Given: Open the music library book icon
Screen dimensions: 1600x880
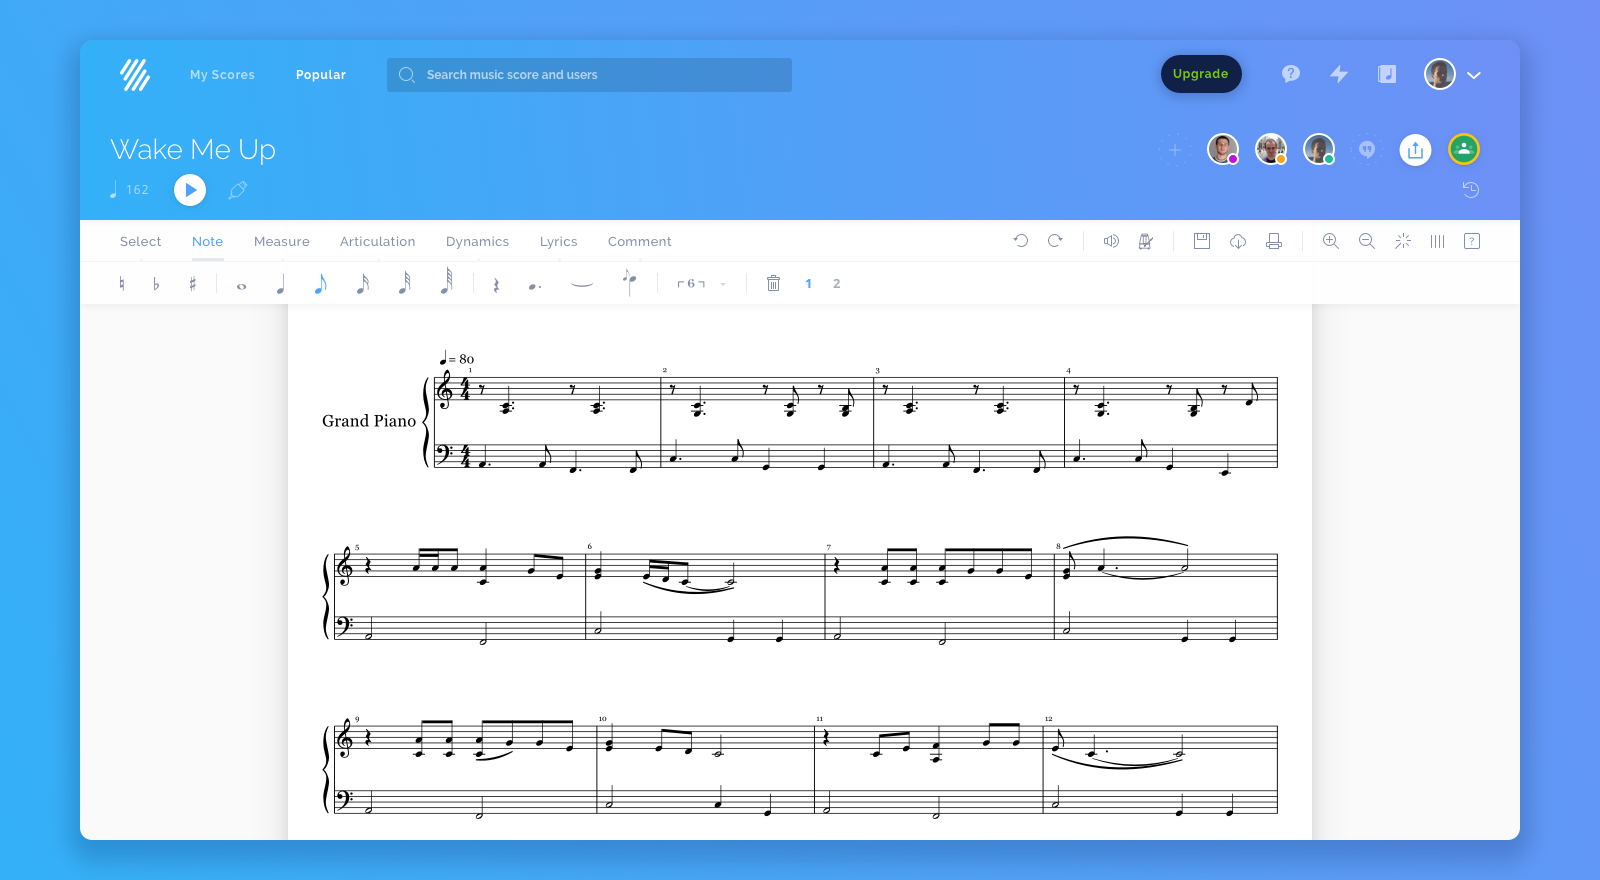Looking at the screenshot, I should tap(1387, 74).
